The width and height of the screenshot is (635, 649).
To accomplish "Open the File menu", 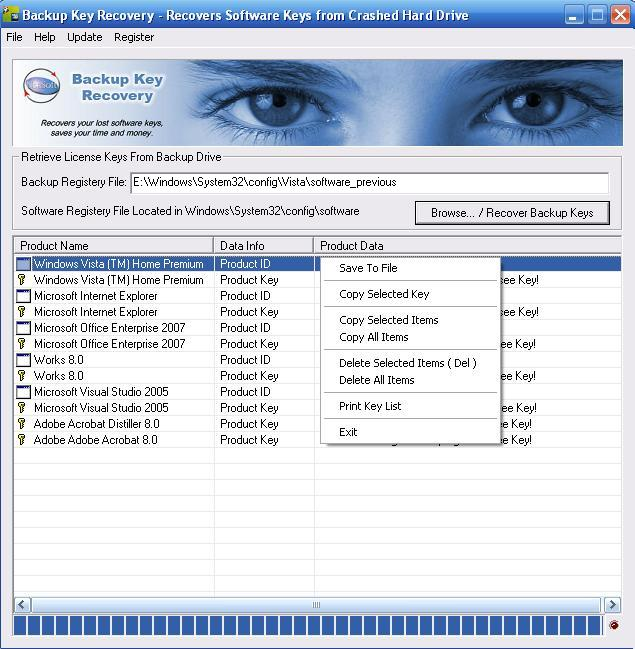I will click(x=14, y=37).
